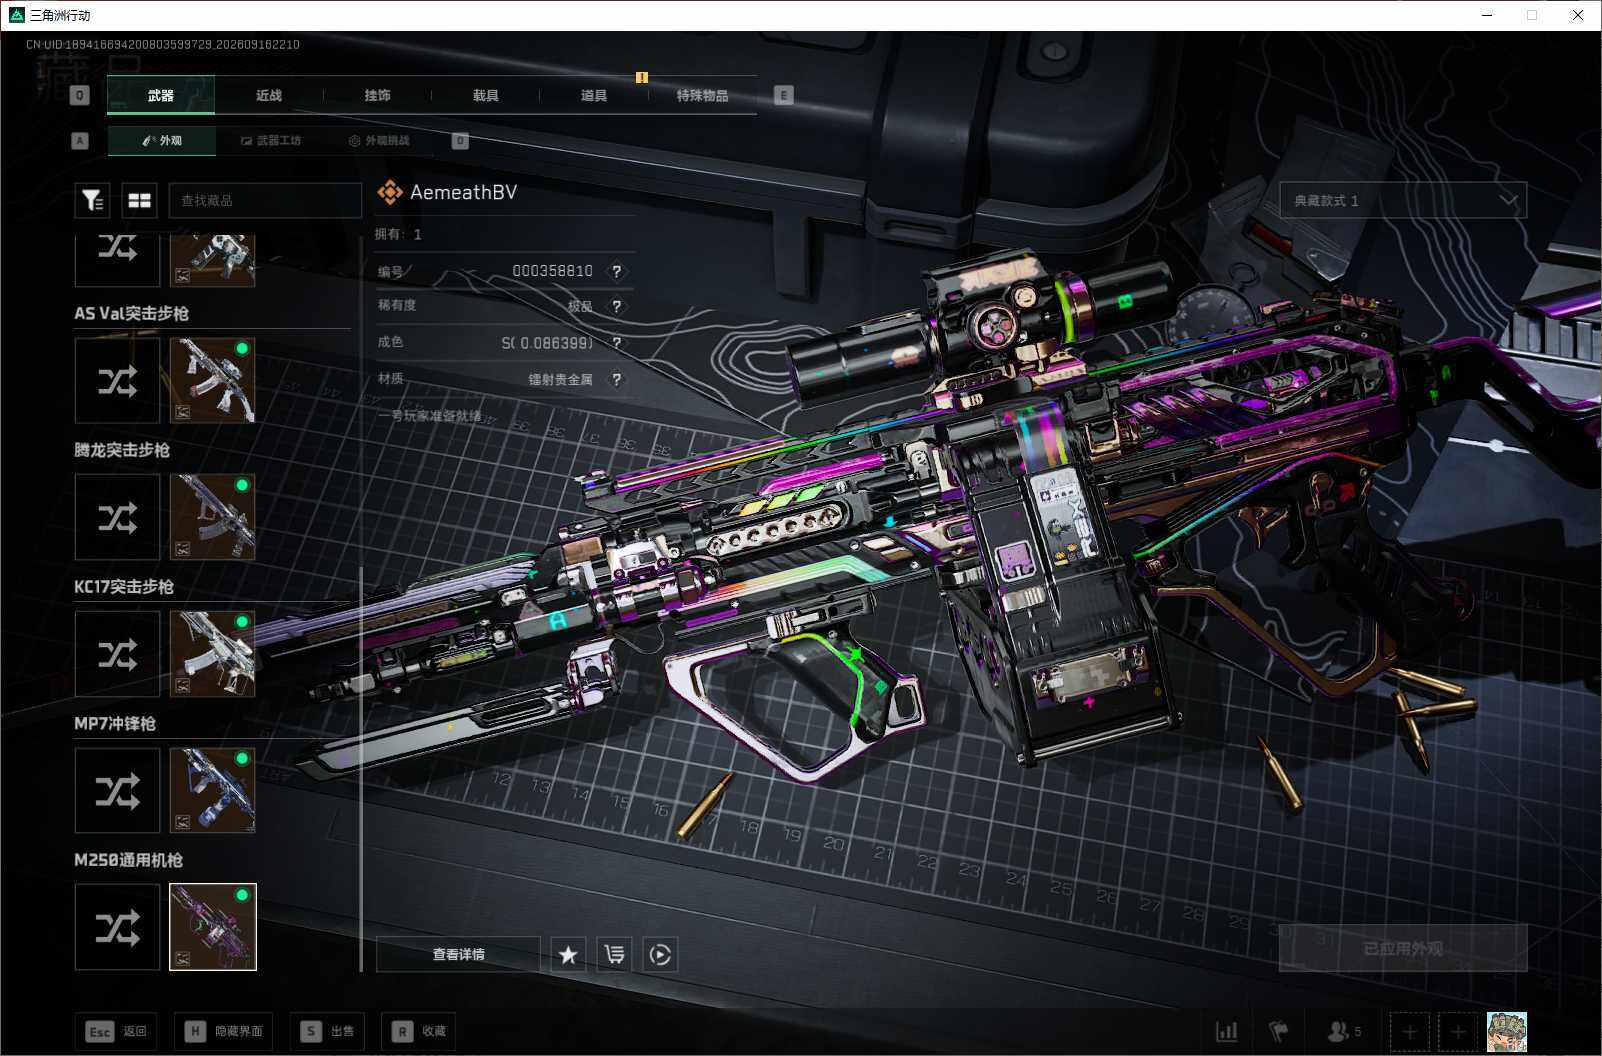Expand the 典藏款式 1 dropdown
Image resolution: width=1602 pixels, height=1056 pixels.
coord(1403,200)
